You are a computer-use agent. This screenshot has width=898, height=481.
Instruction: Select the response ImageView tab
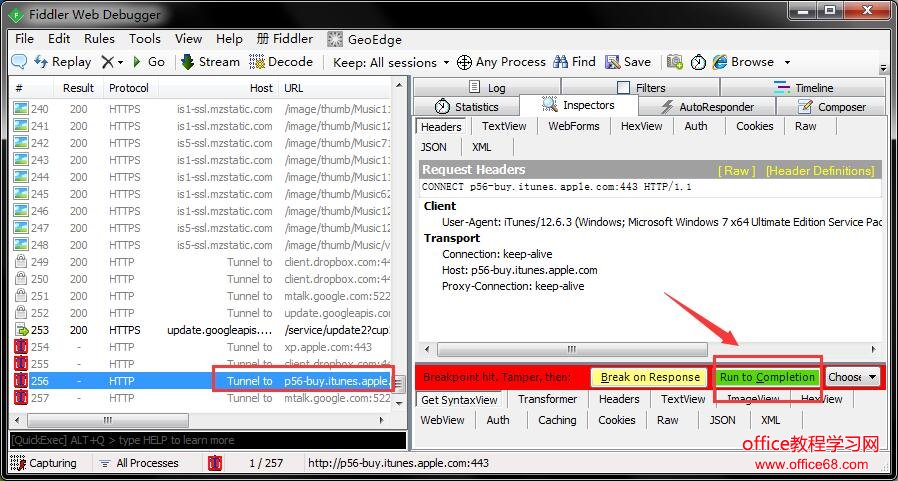point(753,399)
